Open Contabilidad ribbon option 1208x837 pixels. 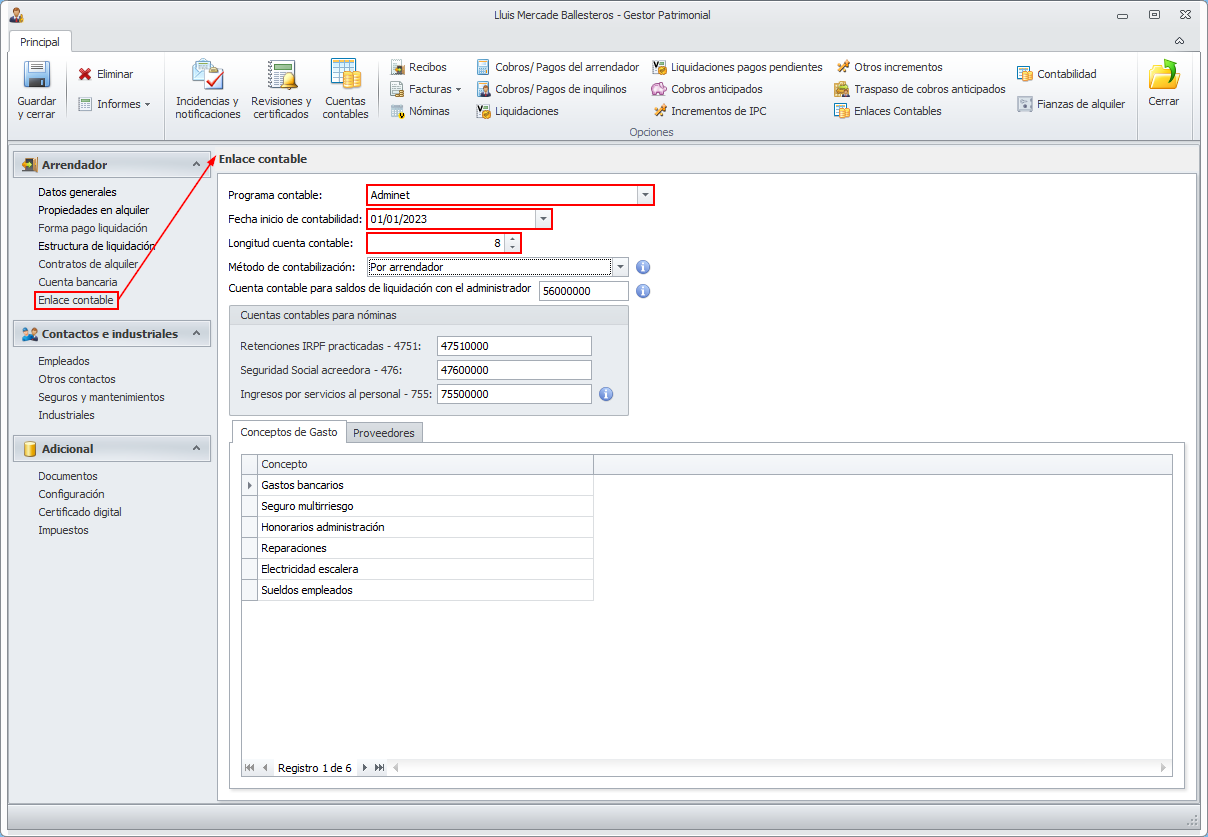click(1057, 74)
